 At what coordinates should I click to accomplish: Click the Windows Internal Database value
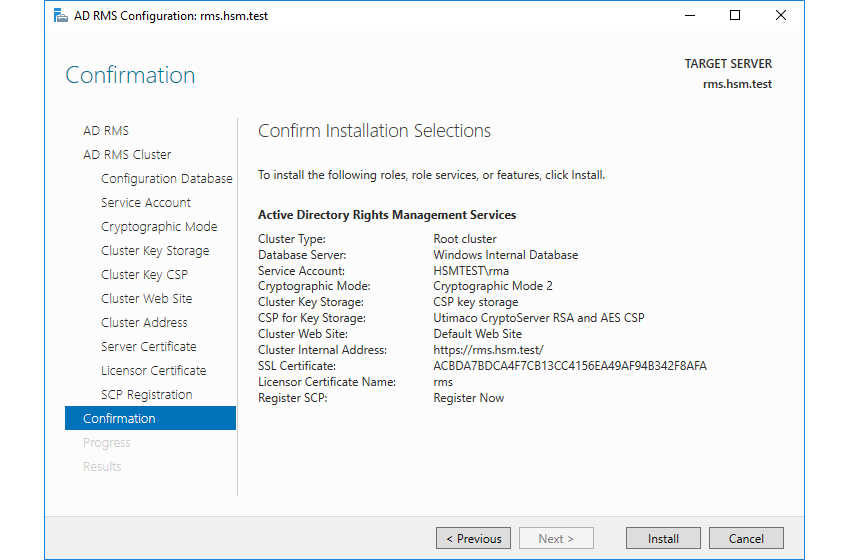coord(506,255)
